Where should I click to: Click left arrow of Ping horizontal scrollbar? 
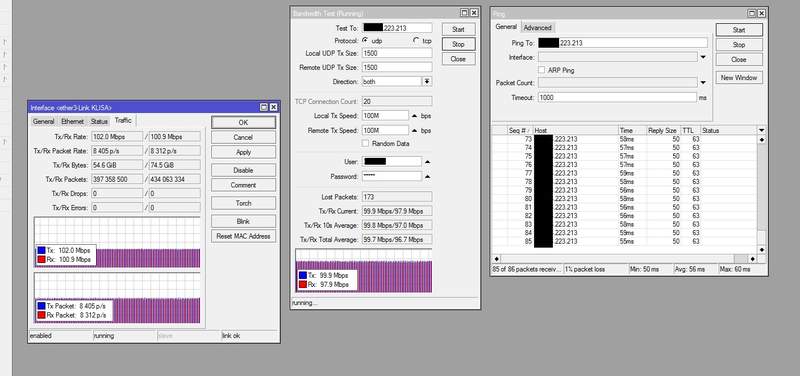coord(496,259)
